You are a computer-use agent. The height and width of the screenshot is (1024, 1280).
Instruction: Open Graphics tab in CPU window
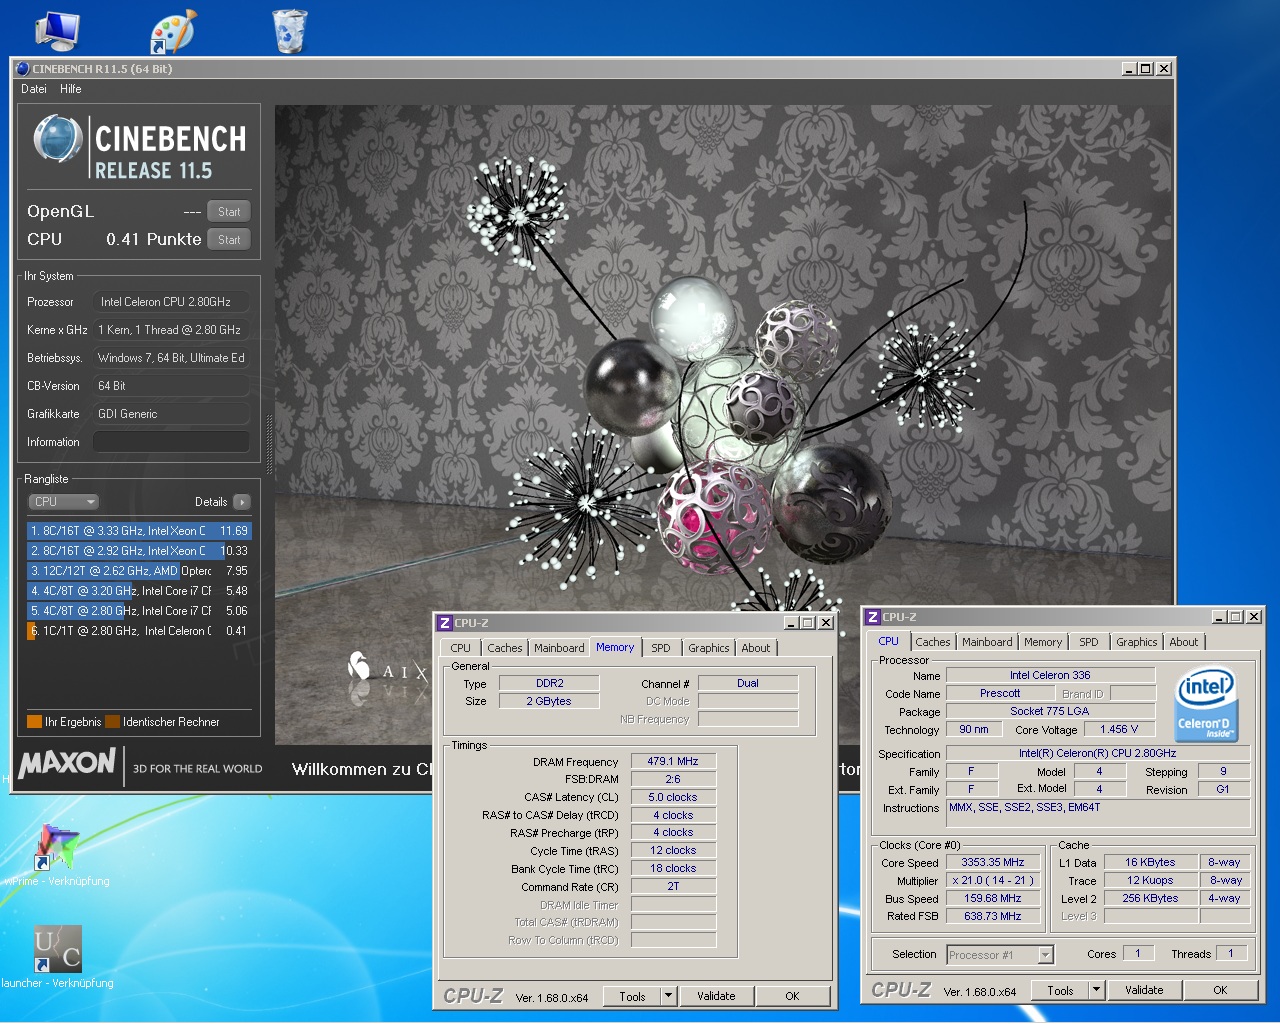pyautogui.click(x=1137, y=642)
